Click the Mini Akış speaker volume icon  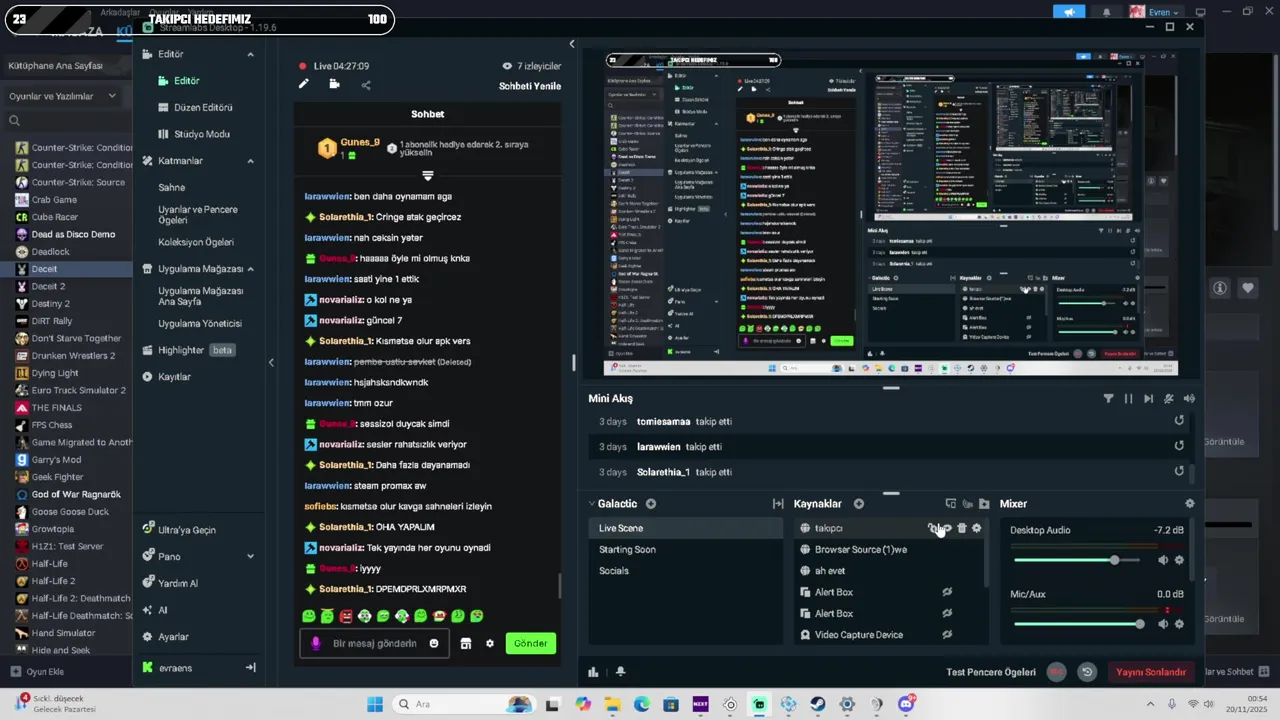pos(1189,398)
